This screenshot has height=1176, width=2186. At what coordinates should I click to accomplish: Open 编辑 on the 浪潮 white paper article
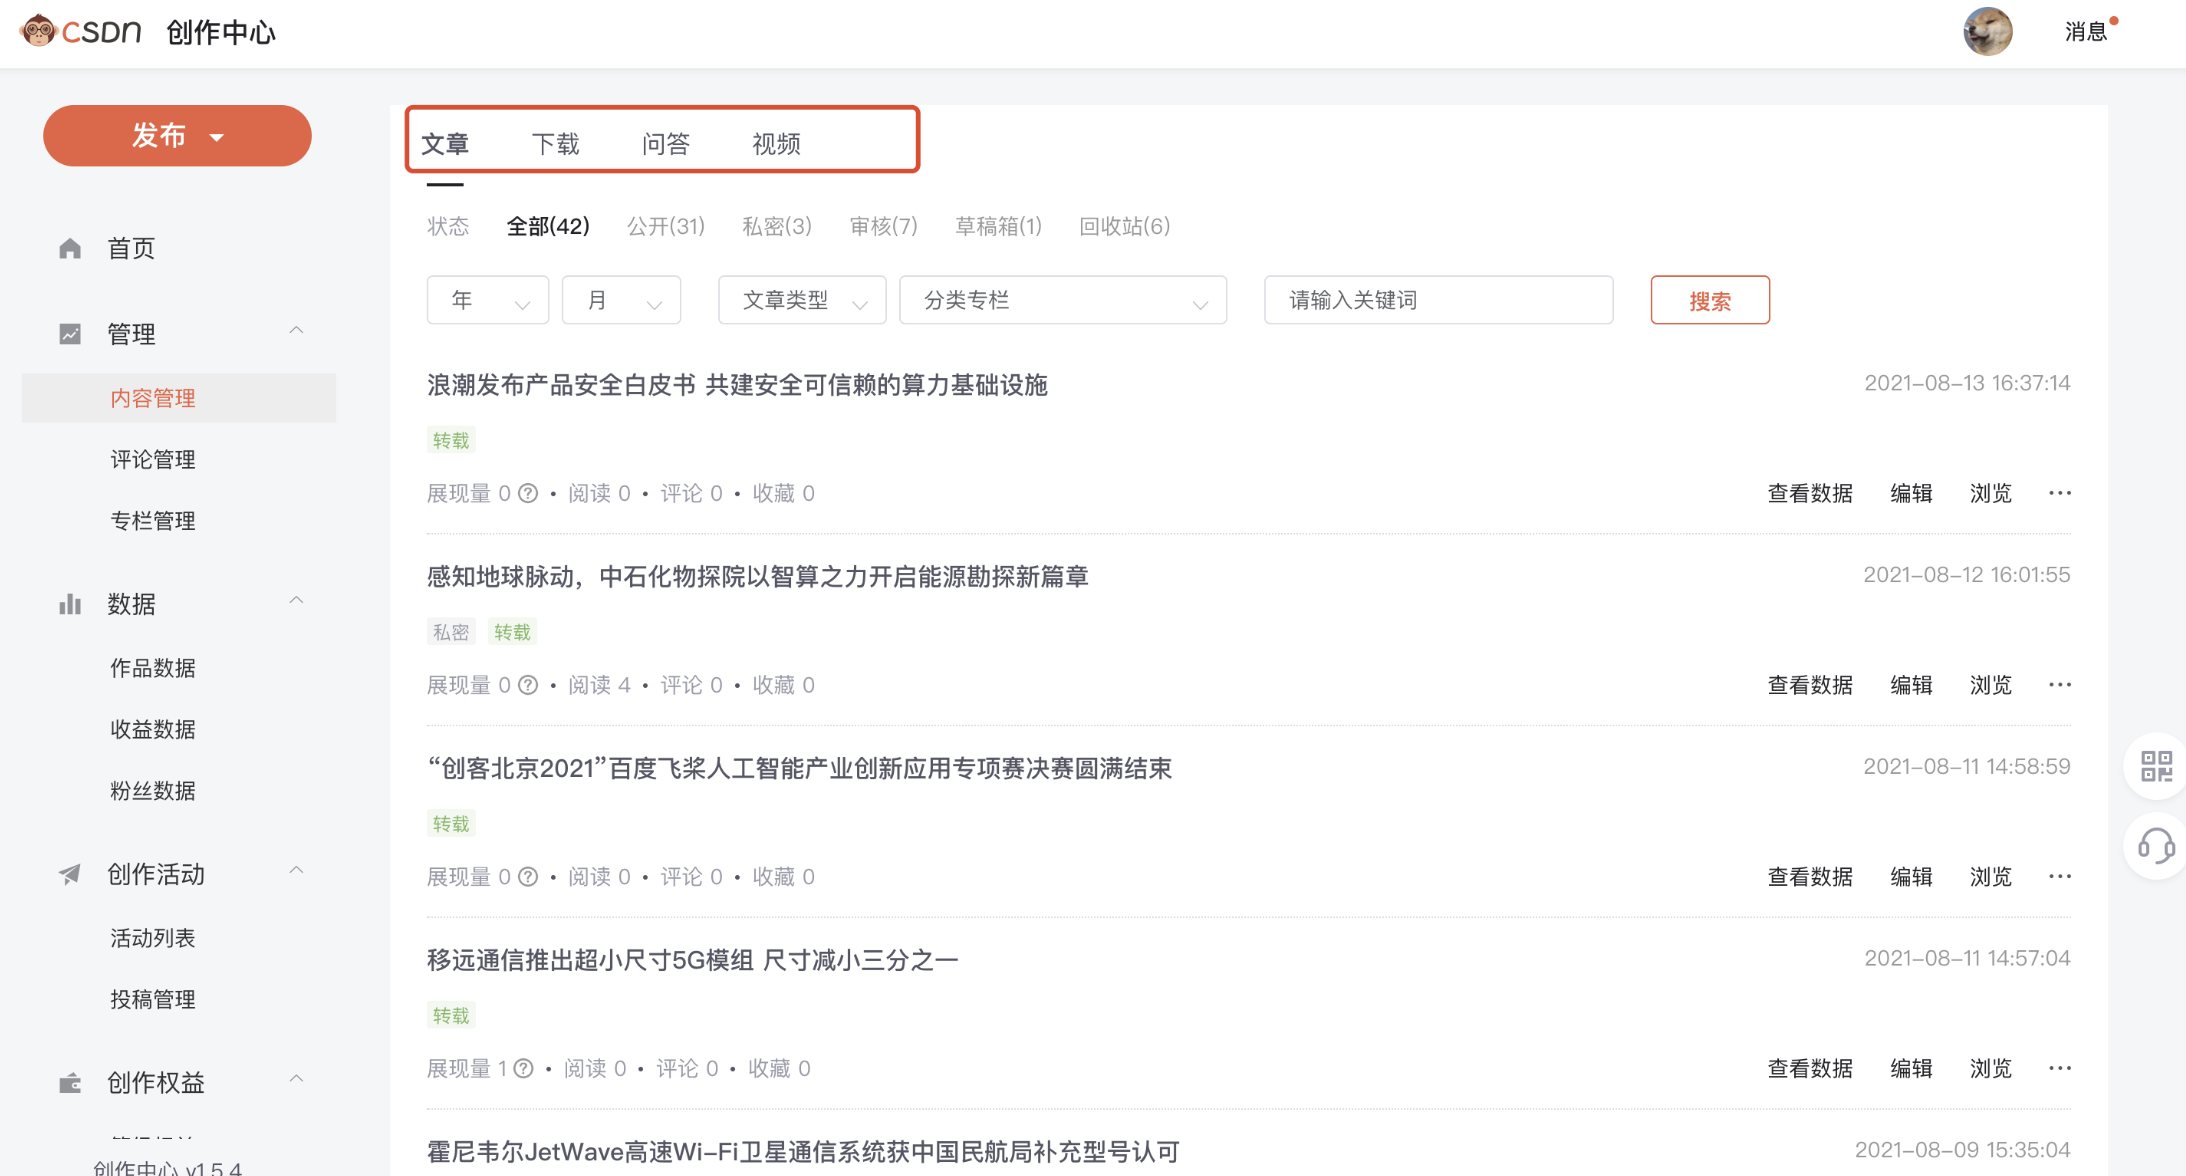1911,492
